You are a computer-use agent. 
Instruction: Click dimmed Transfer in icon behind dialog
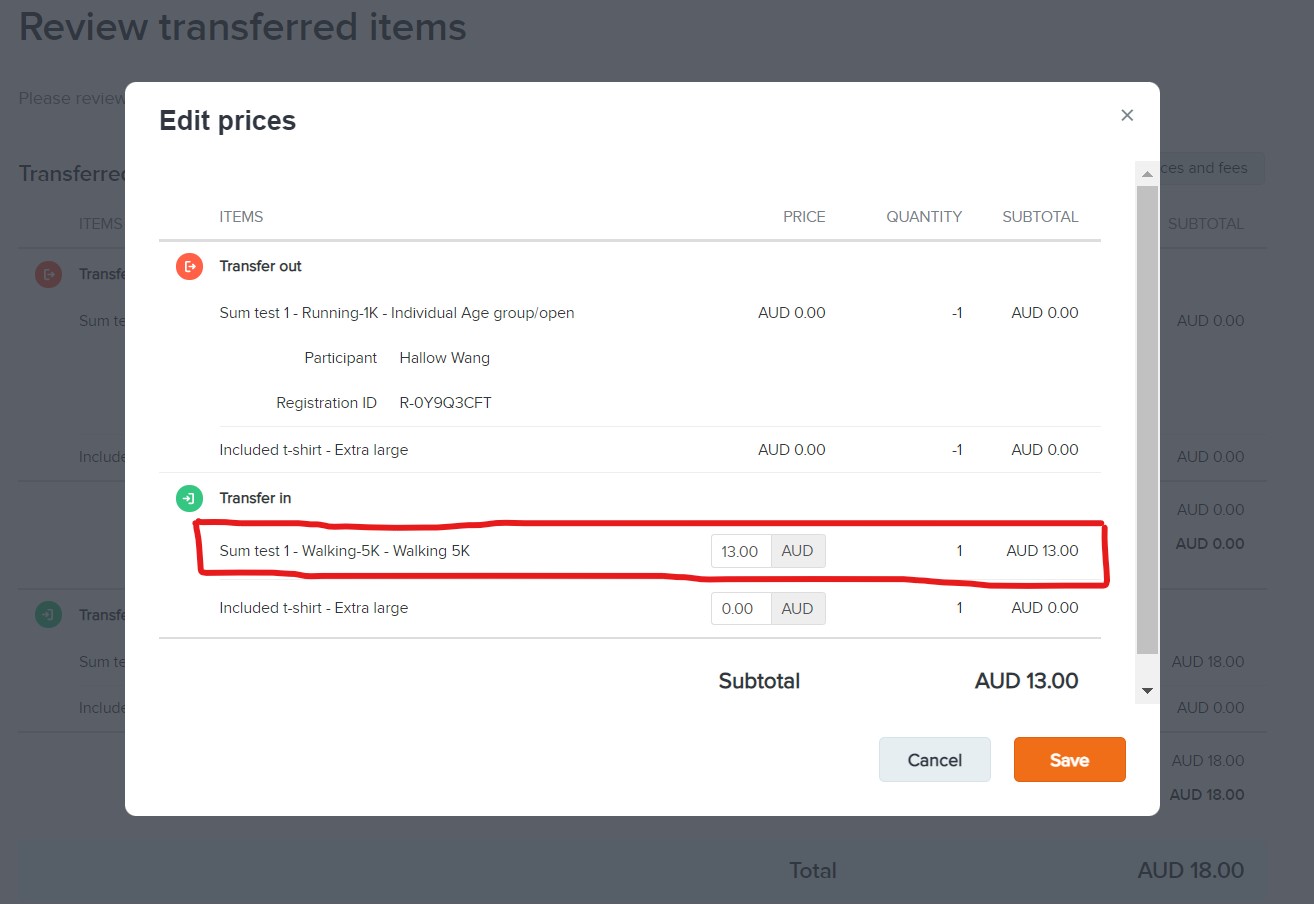[x=49, y=614]
